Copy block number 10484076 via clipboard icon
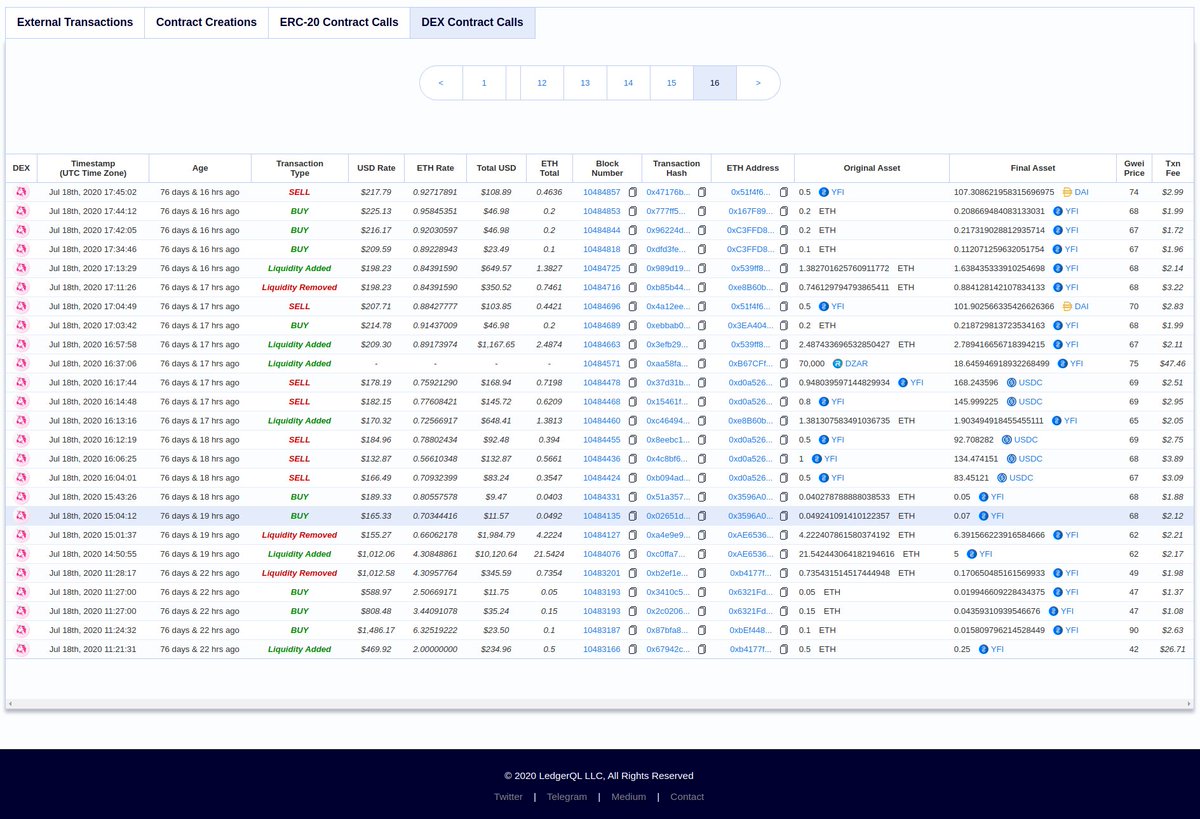Viewport: 1200px width, 819px height. [x=633, y=554]
